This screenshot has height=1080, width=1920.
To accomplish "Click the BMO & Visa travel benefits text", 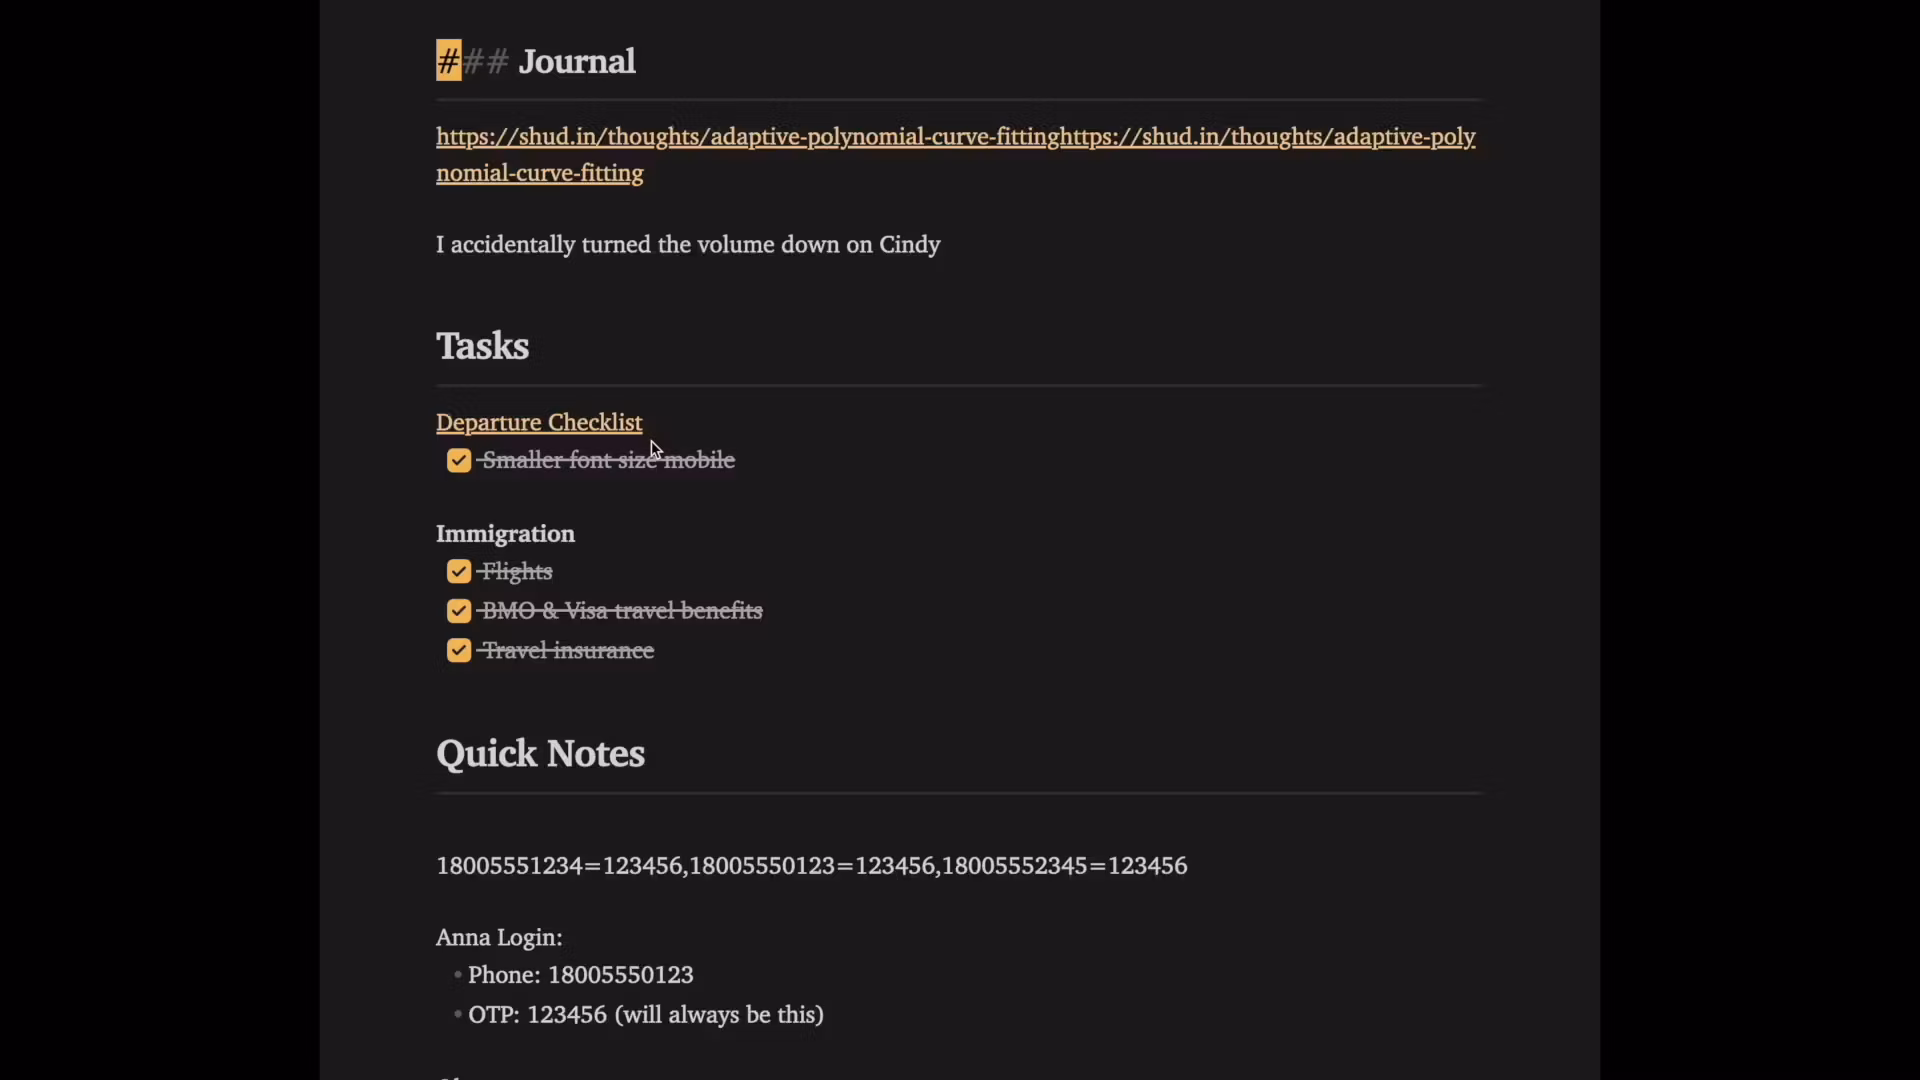I will 622,611.
